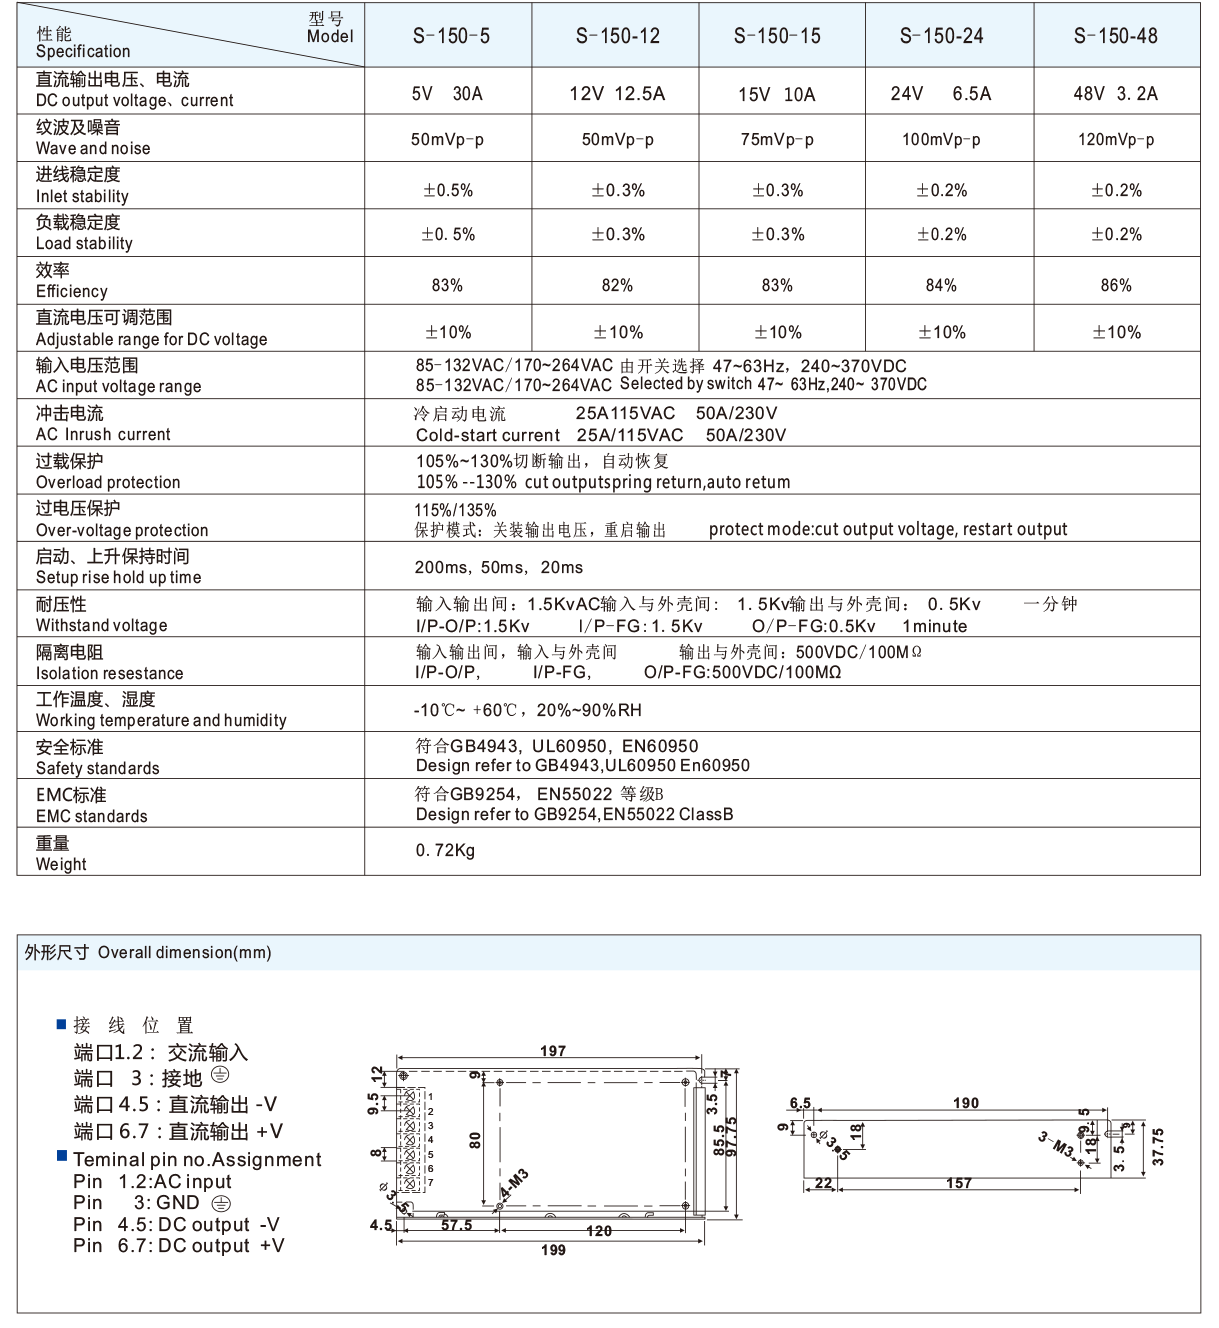Image resolution: width=1219 pixels, height=1328 pixels.
Task: Select the S-150-24 model column header
Action: click(x=941, y=36)
